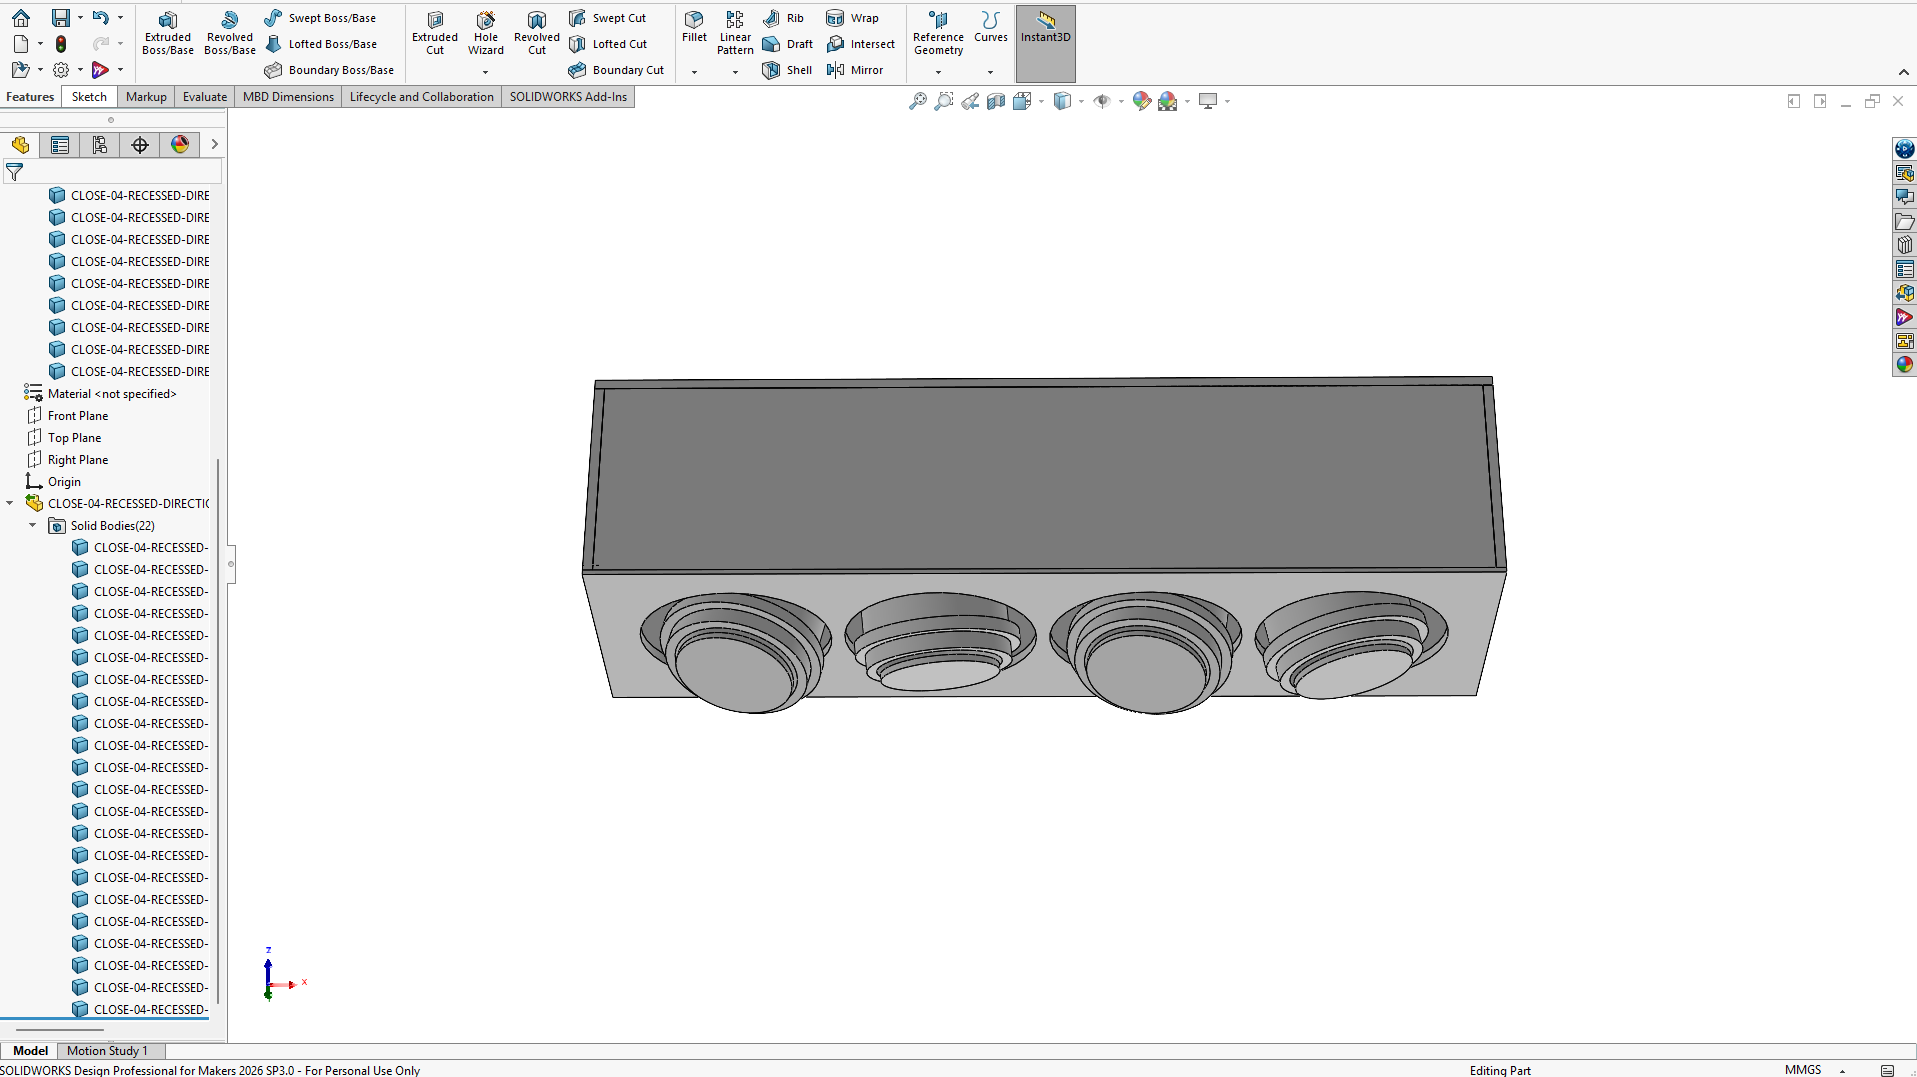Viewport: 1917px width, 1077px height.
Task: Select the Extruded Boss/Base tool
Action: click(x=168, y=33)
